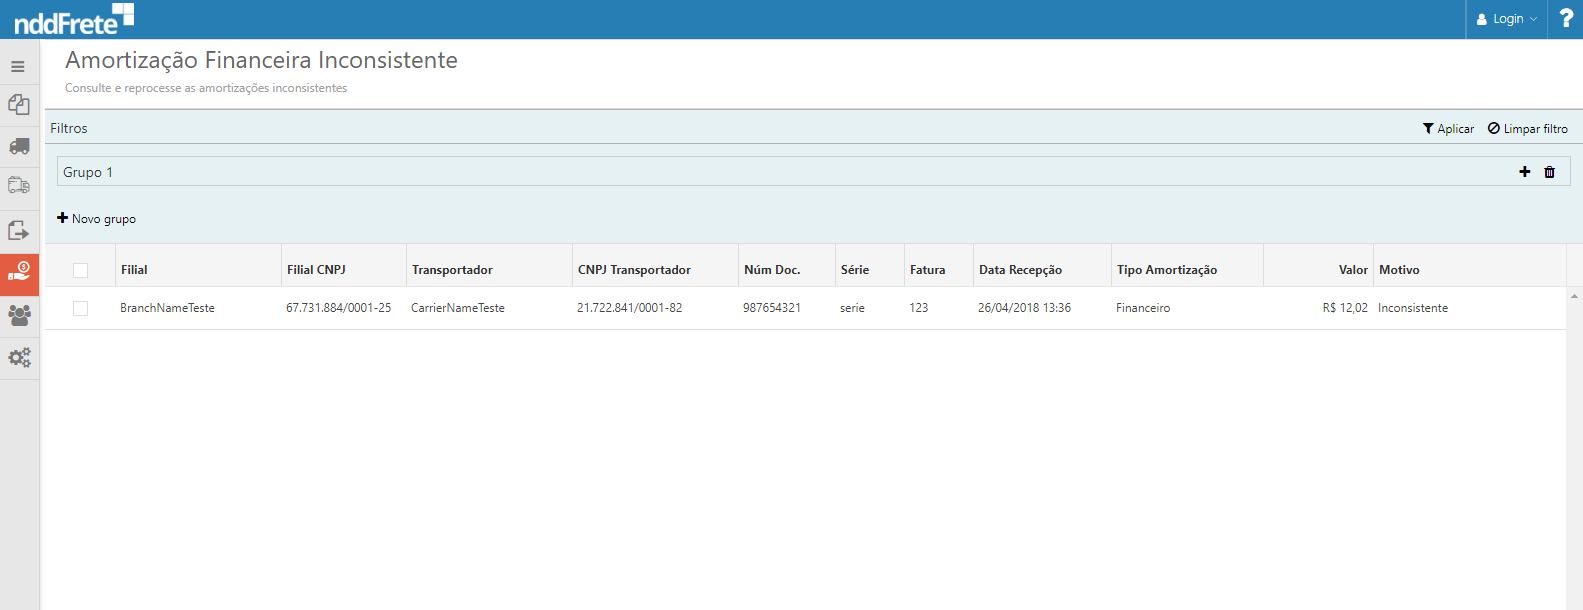This screenshot has width=1583, height=610.
Task: Click the table scrollbar up arrow
Action: pyautogui.click(x=1574, y=296)
